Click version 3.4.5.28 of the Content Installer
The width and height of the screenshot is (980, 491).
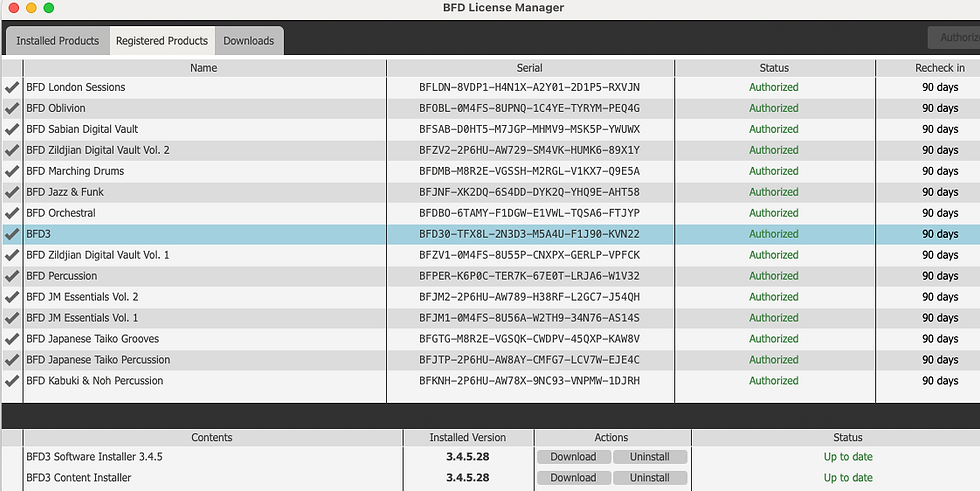coord(468,478)
